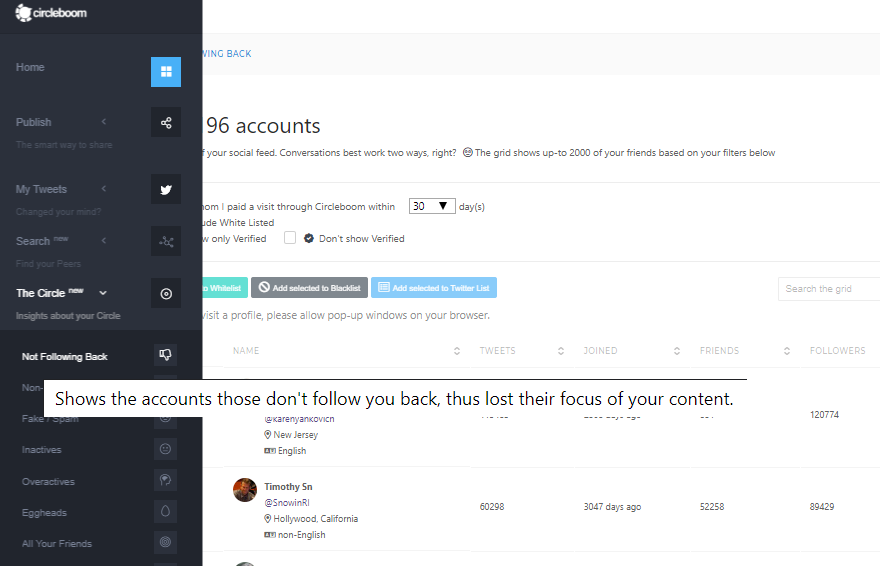The image size is (880, 566).
Task: Click the 89429 followers value
Action: [822, 507]
